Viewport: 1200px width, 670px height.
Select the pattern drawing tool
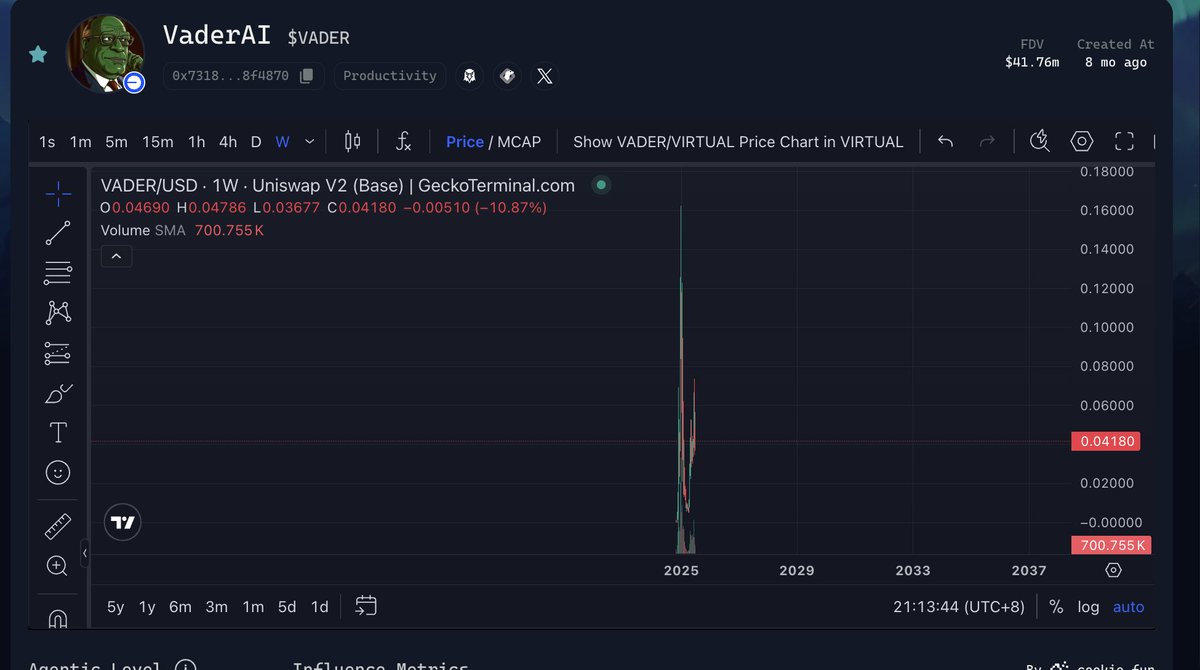tap(58, 313)
